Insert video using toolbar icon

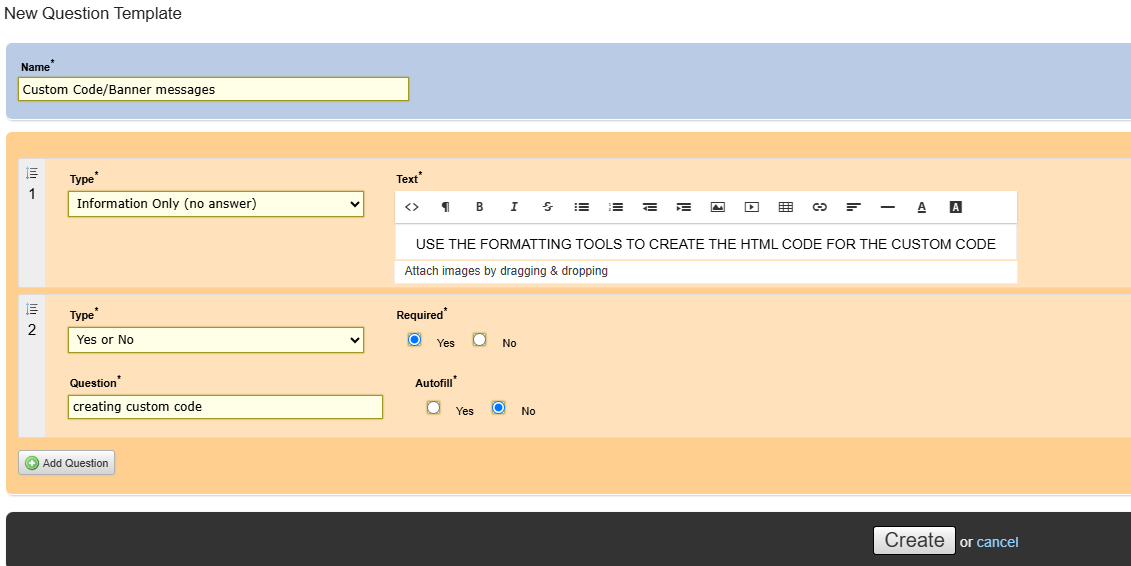pyautogui.click(x=751, y=207)
